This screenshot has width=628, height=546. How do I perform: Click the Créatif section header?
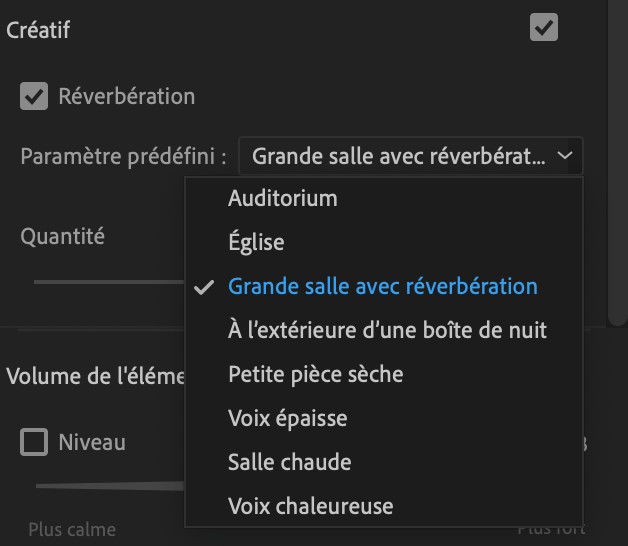pos(38,30)
